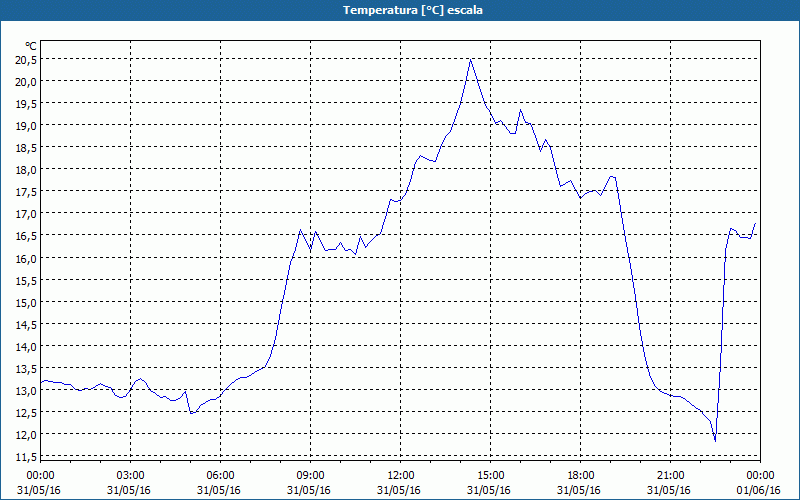Click the 06:00 time axis label

(220, 476)
